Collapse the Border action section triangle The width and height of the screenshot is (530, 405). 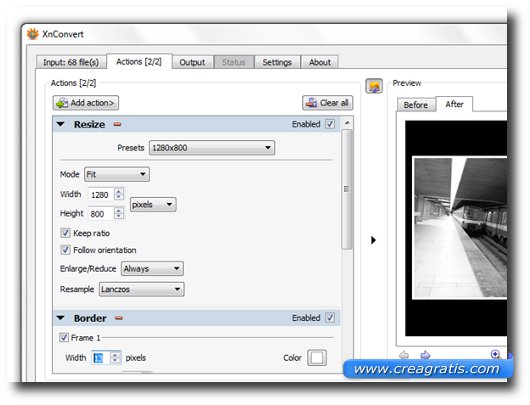pos(61,318)
